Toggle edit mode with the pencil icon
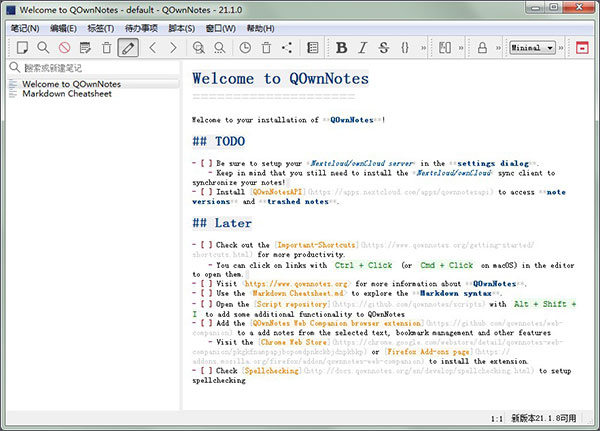The height and width of the screenshot is (431, 600). 128,47
